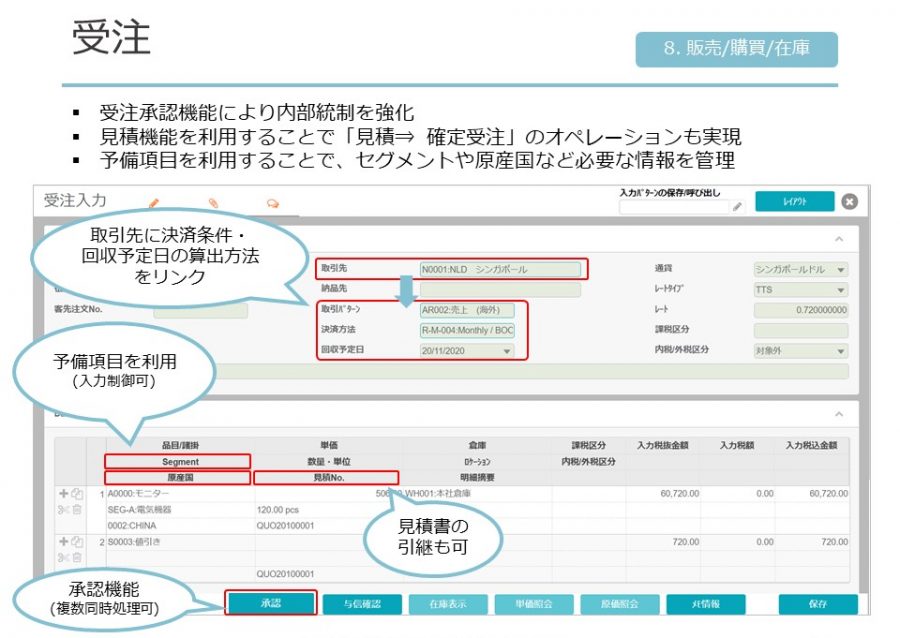Screen dimensions: 900x638
Task: Open the 回収予定日 date dropdown
Action: (x=507, y=351)
